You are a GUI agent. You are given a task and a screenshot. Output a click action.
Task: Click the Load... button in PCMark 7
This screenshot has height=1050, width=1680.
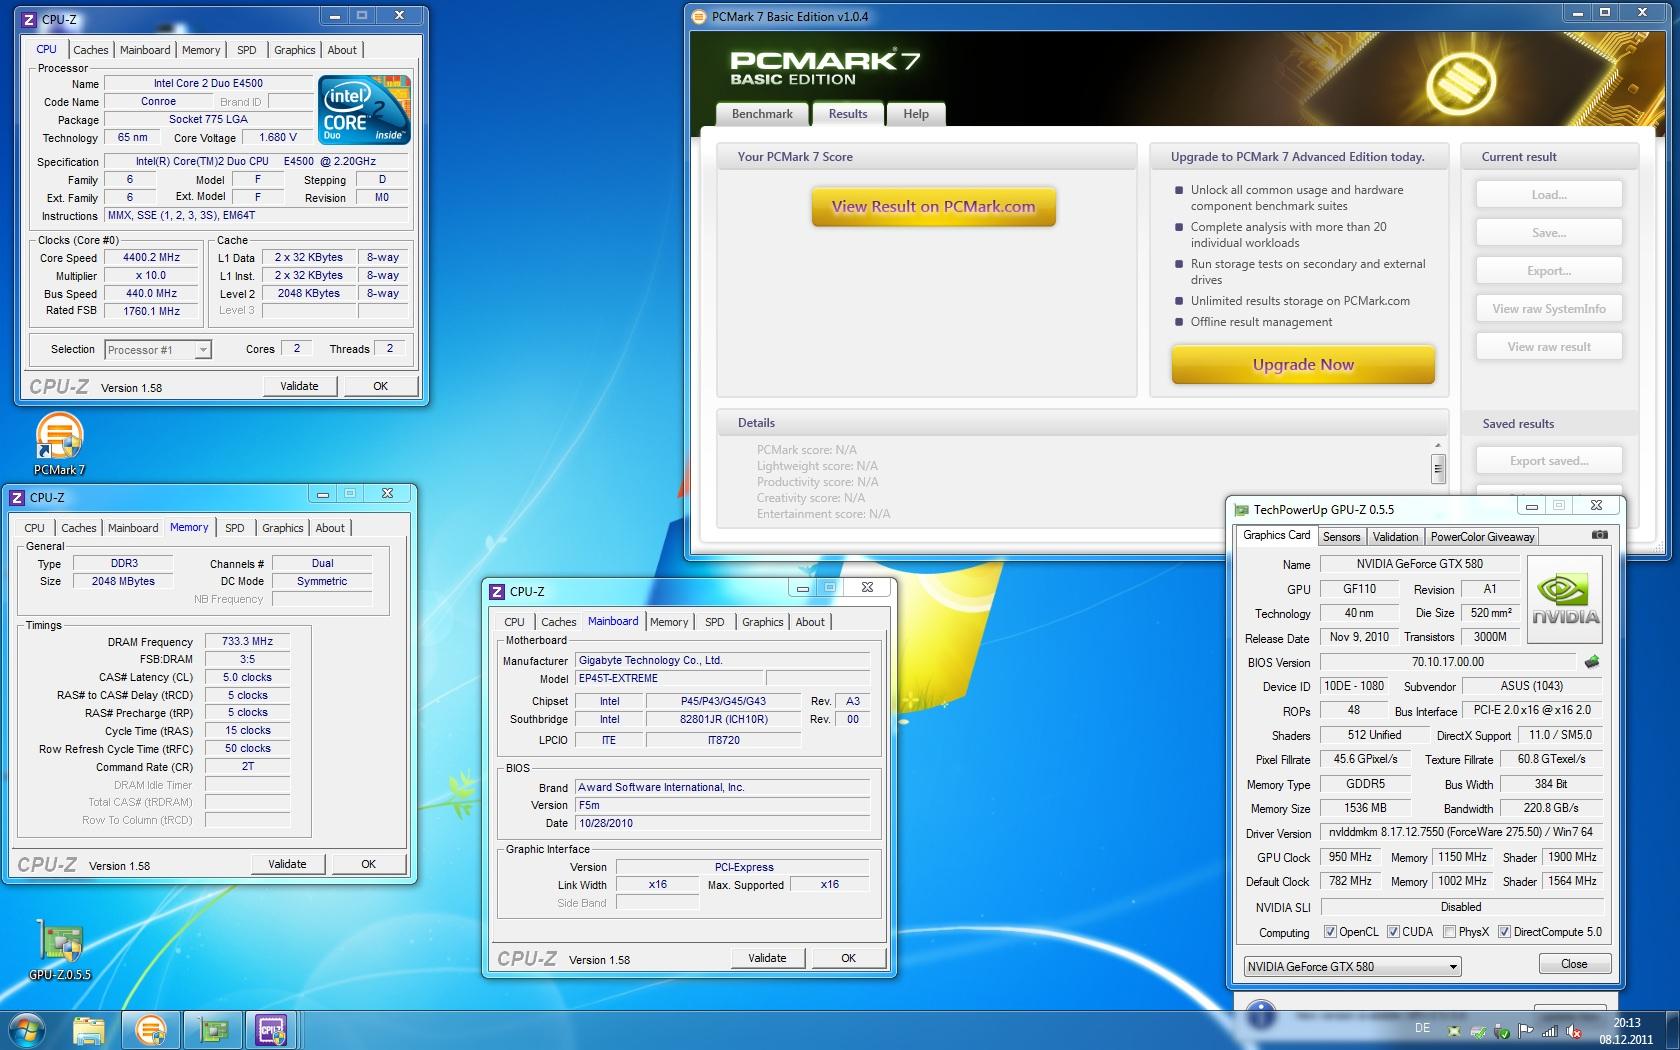click(1549, 195)
